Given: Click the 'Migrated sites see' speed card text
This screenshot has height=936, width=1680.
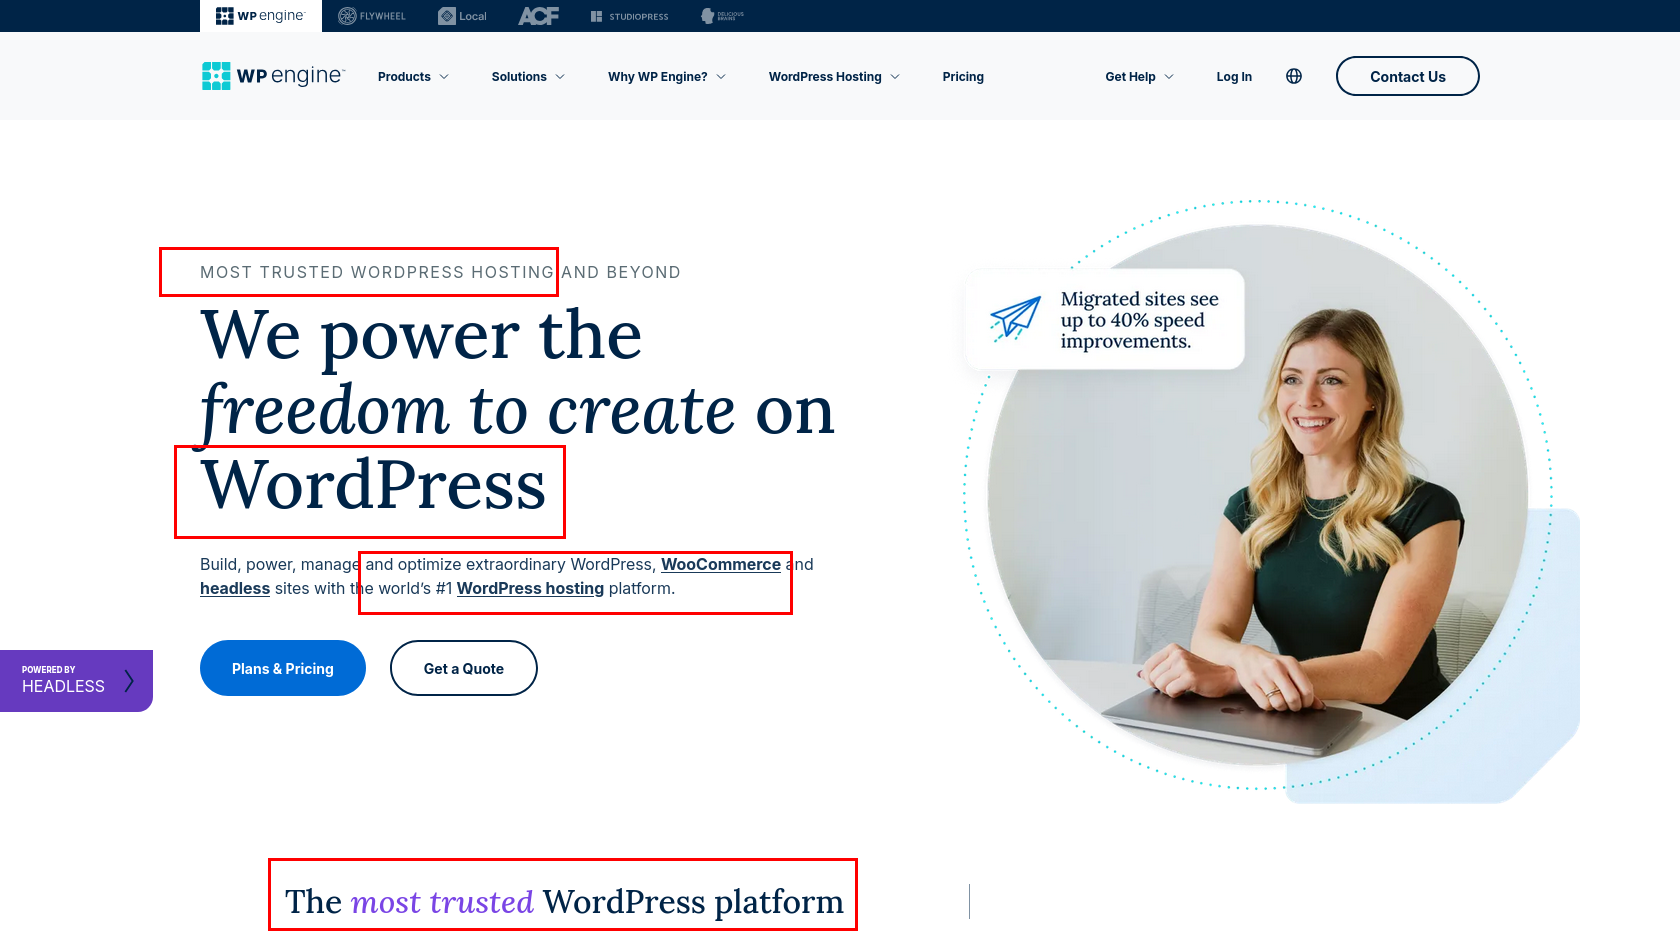Looking at the screenshot, I should pos(1140,320).
